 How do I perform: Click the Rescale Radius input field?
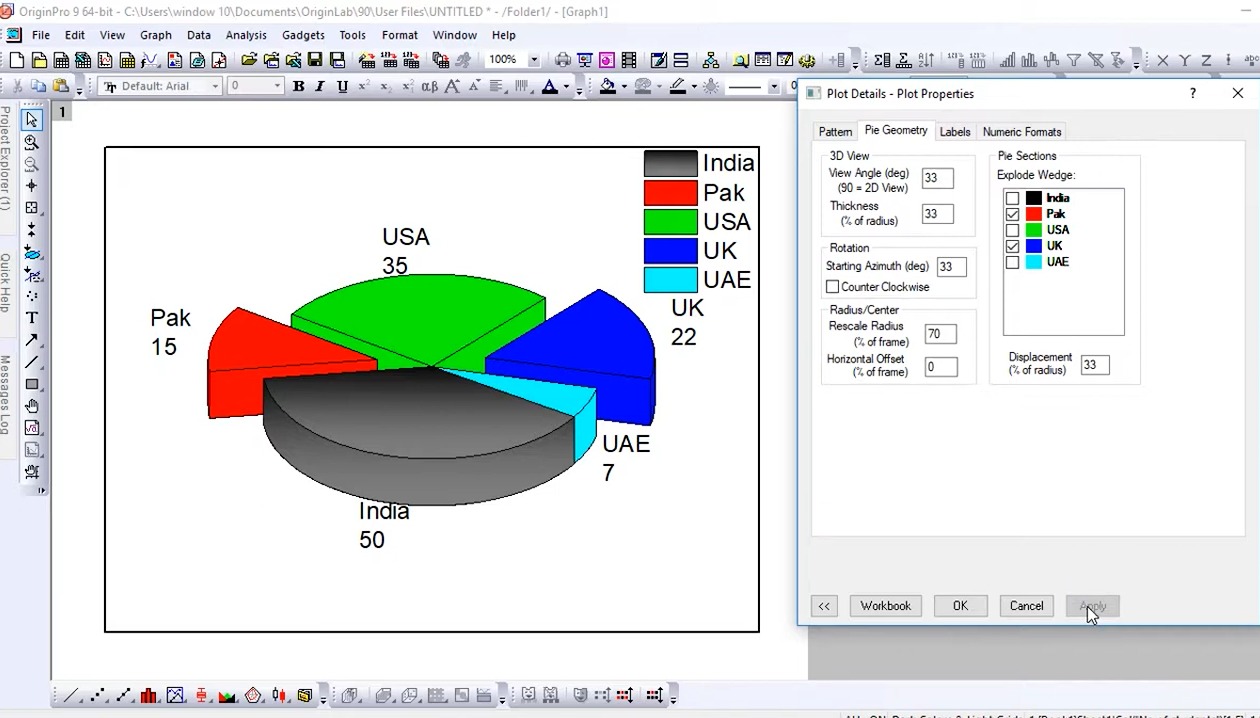tap(940, 334)
